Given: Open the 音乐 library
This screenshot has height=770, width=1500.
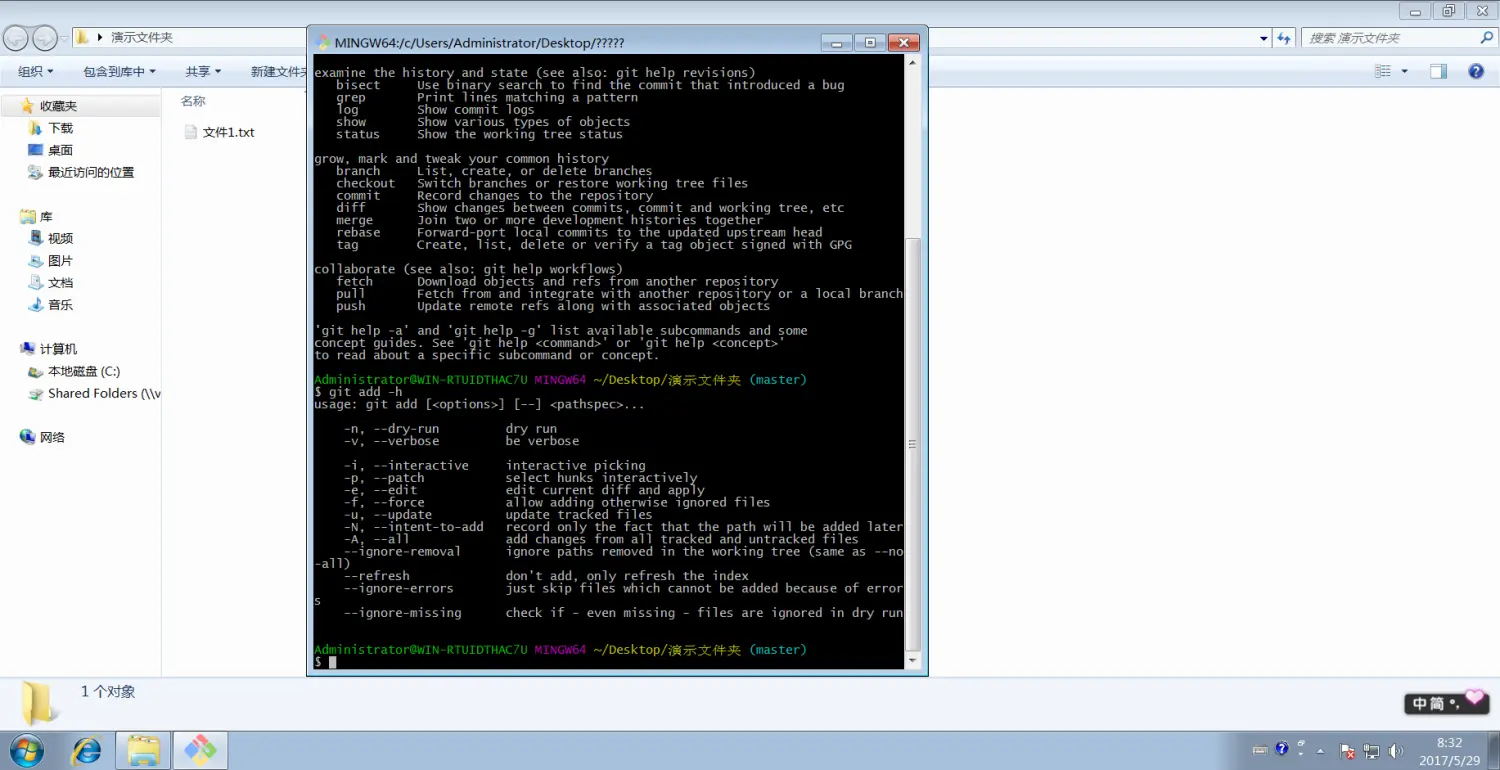Looking at the screenshot, I should point(61,304).
